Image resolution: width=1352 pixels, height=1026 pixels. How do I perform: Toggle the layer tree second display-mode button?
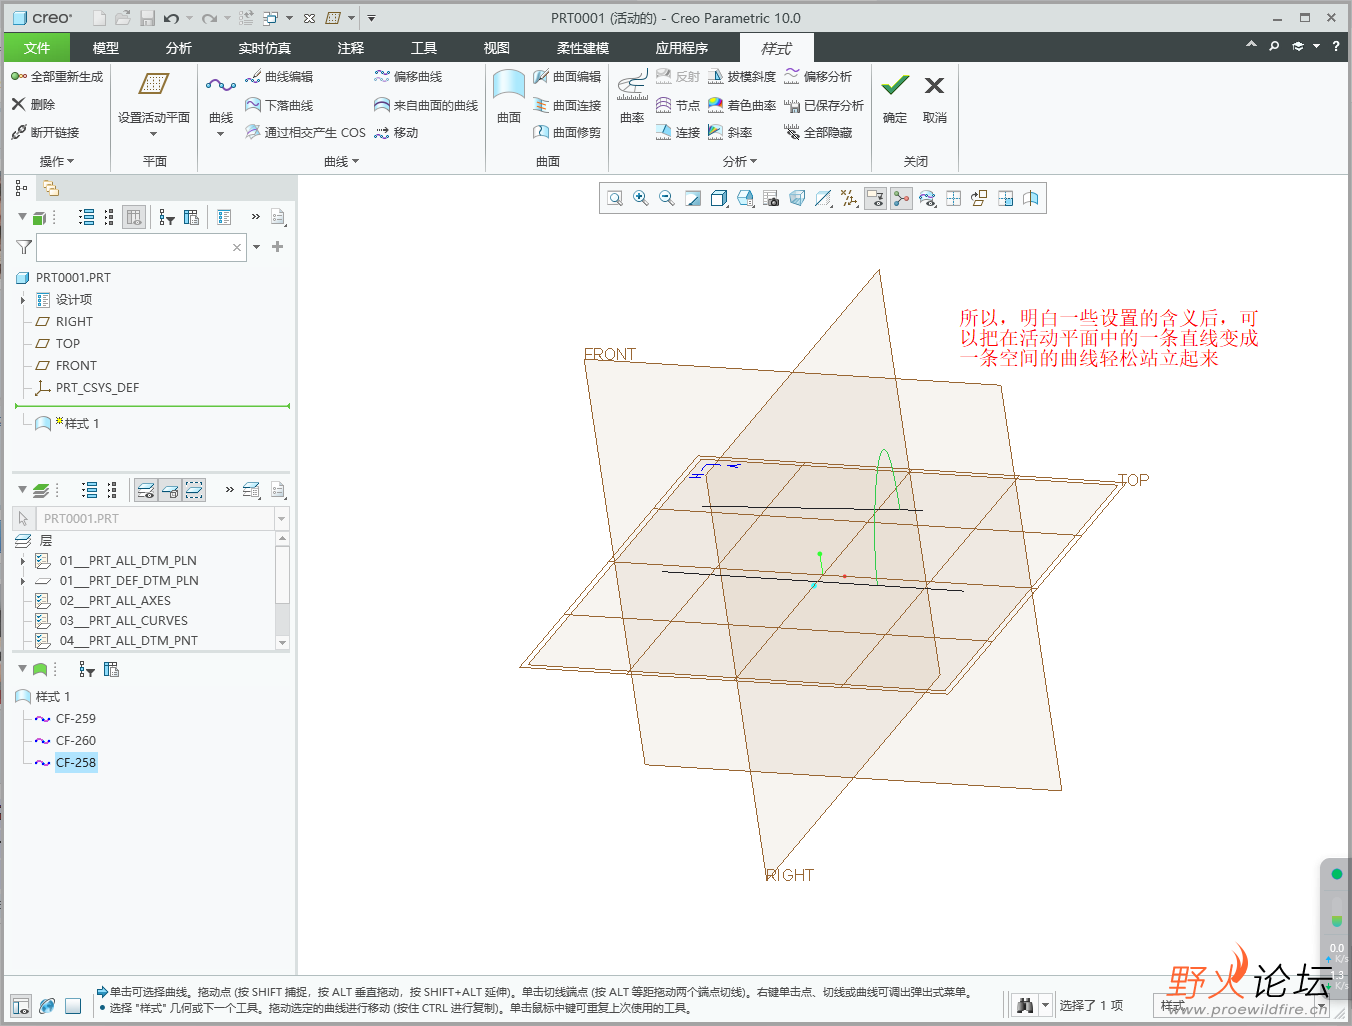[x=170, y=490]
